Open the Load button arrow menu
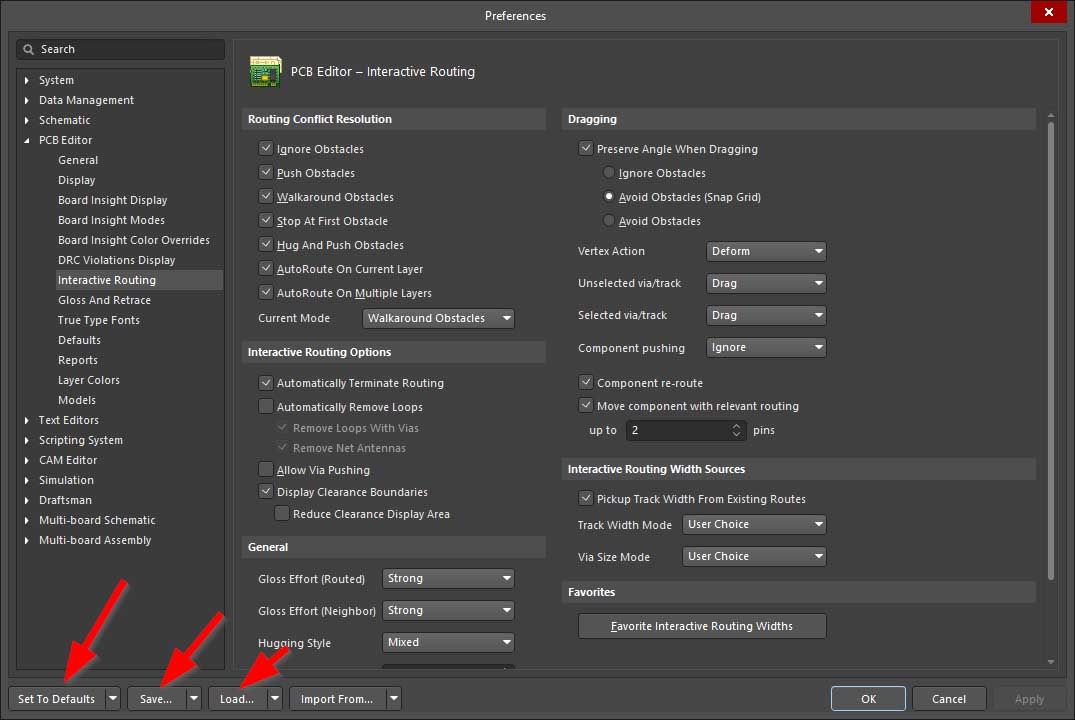The height and width of the screenshot is (720, 1075). 274,699
